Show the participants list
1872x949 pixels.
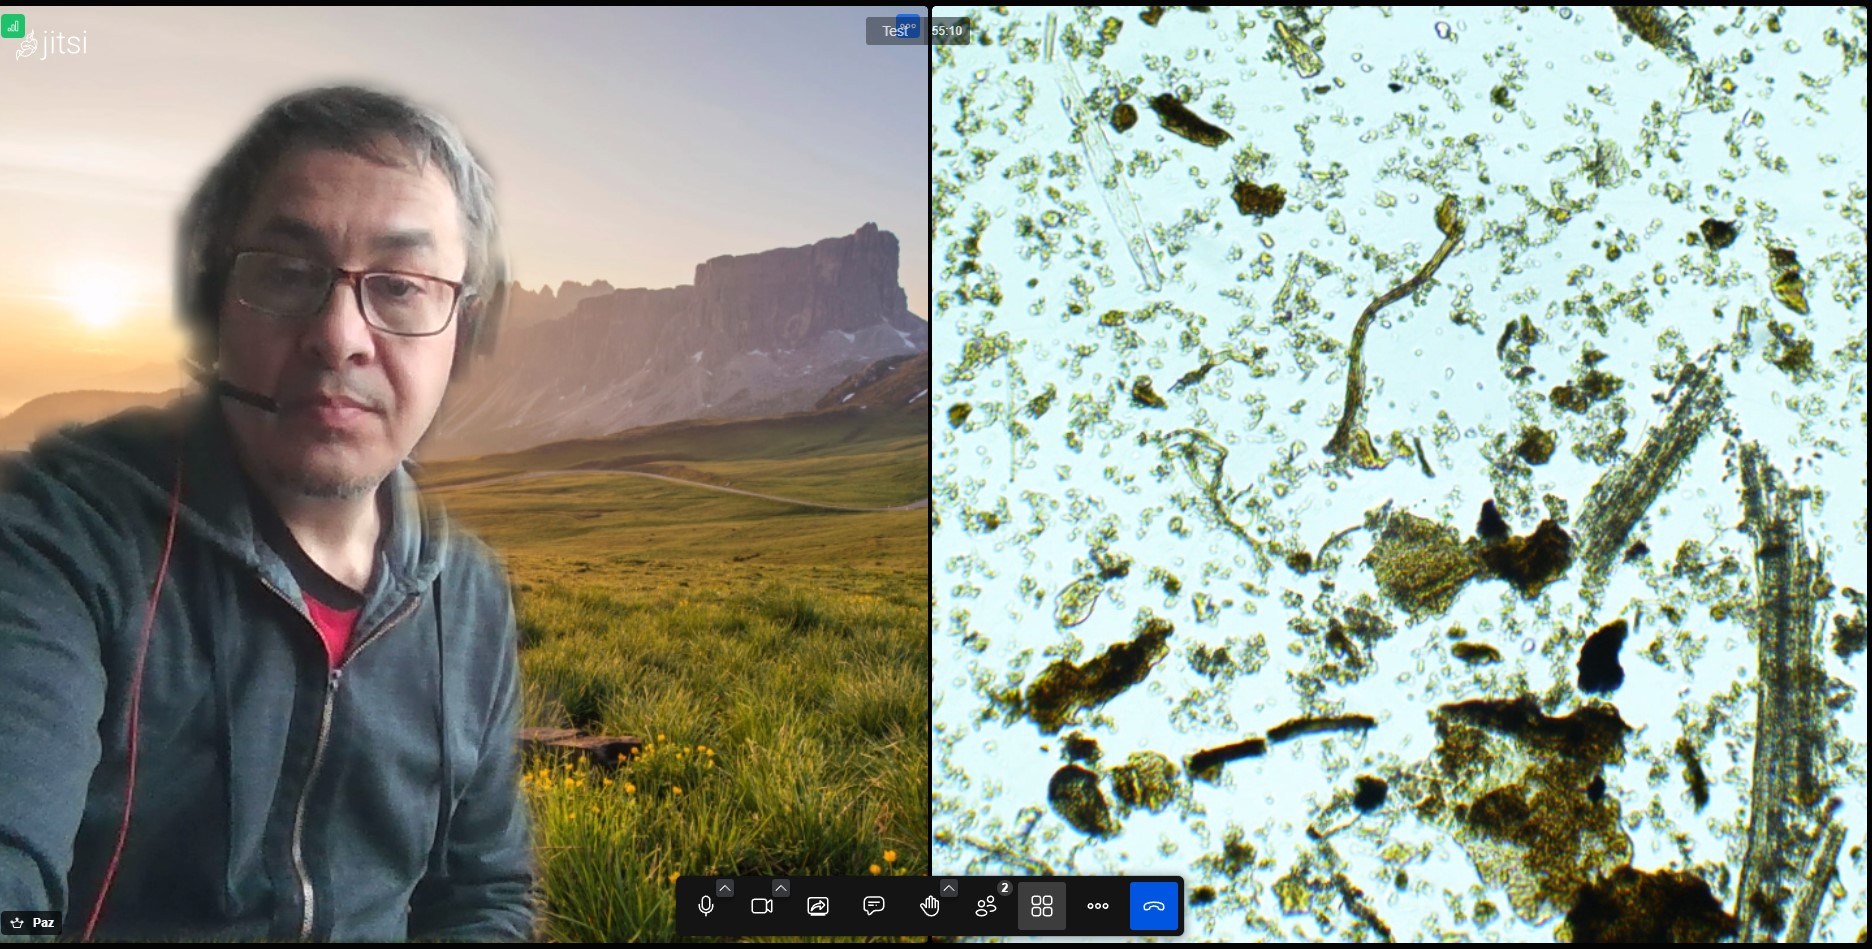[x=986, y=906]
